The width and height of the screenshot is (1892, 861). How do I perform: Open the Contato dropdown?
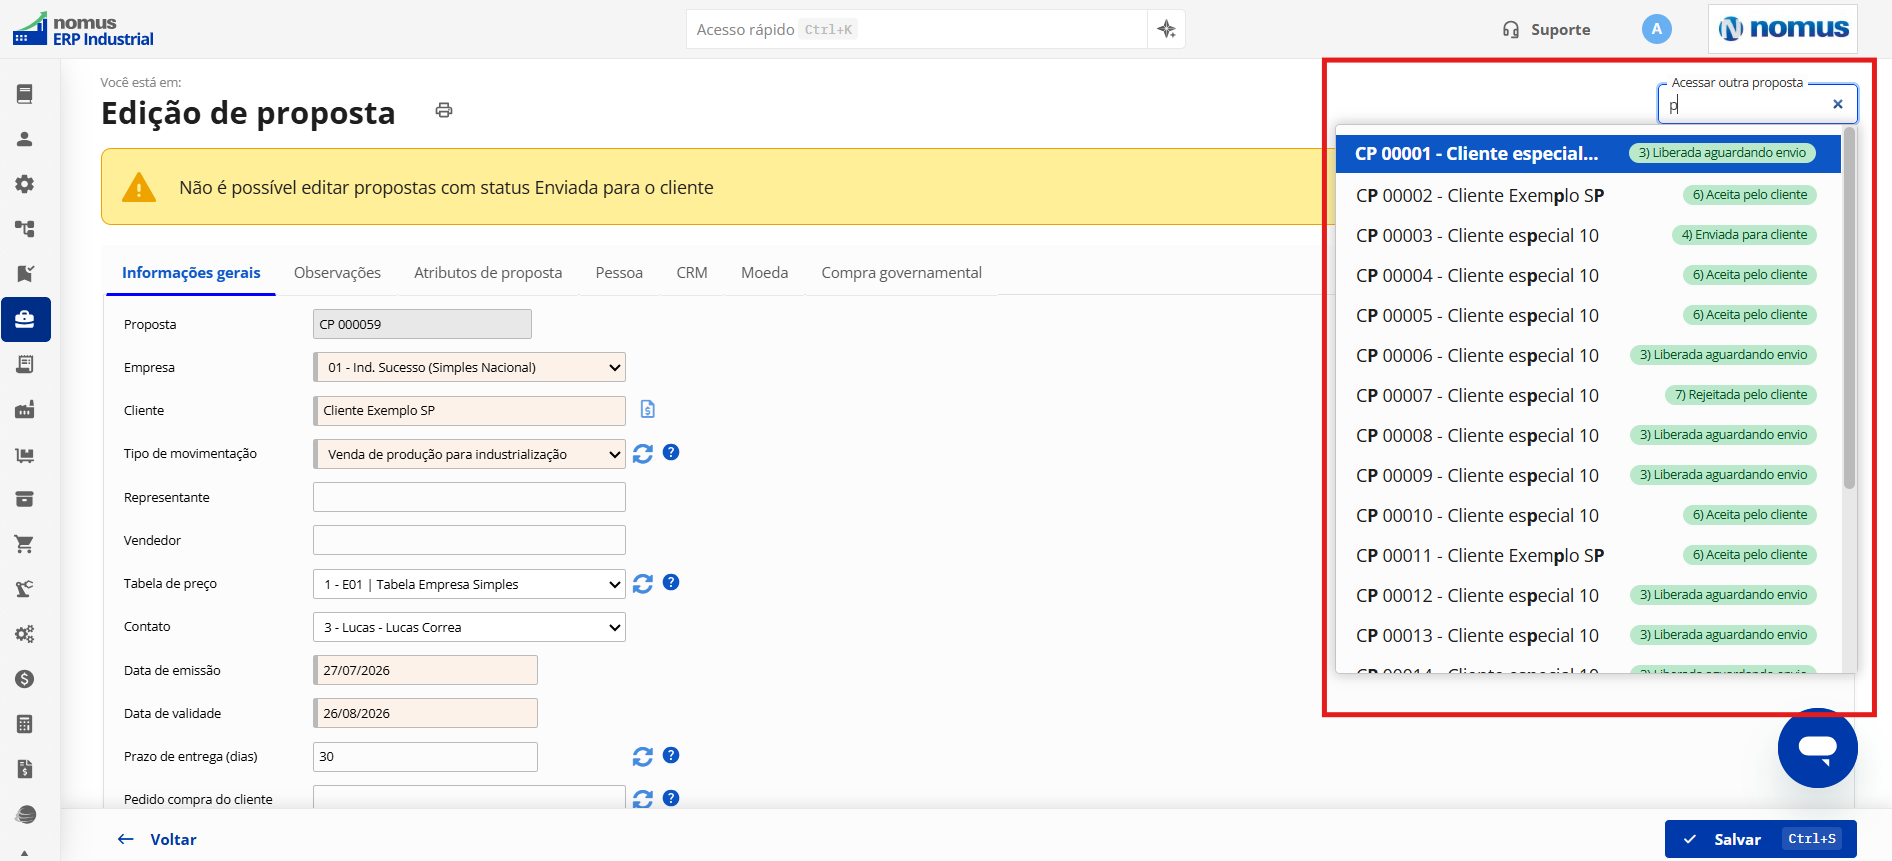click(x=470, y=627)
